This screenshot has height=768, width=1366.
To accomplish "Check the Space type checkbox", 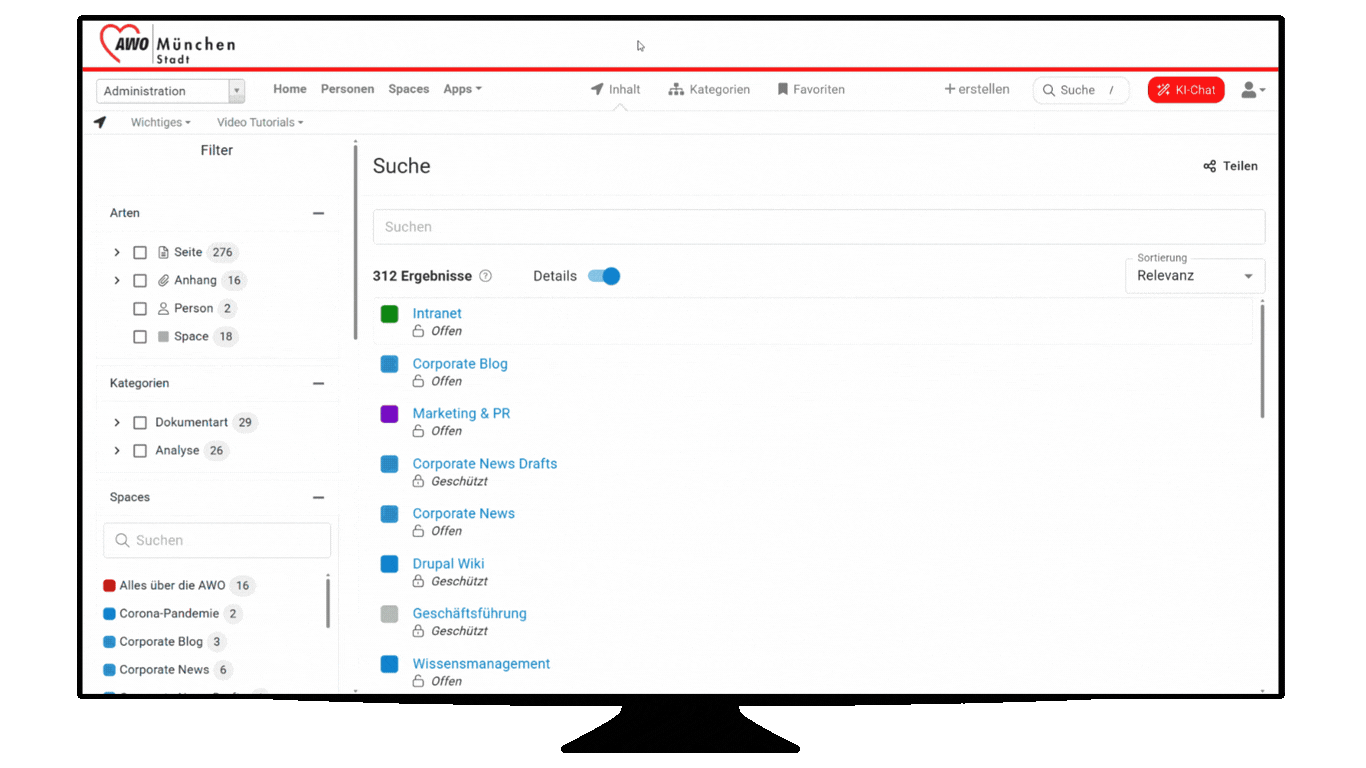I will pyautogui.click(x=140, y=337).
